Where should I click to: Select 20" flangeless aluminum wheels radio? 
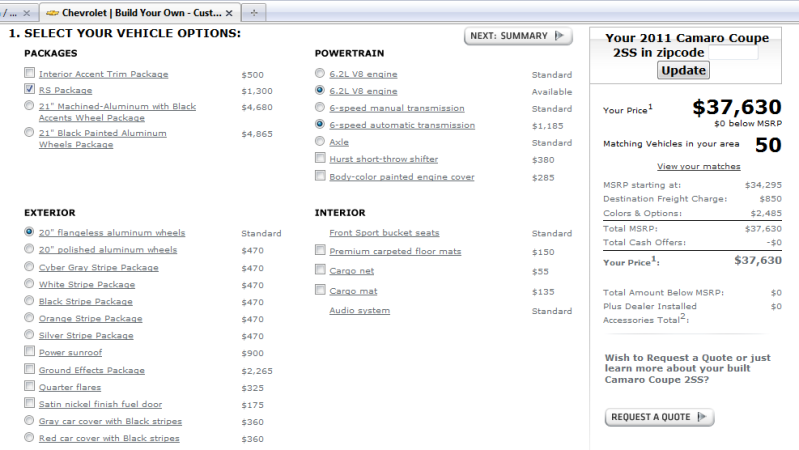point(29,232)
